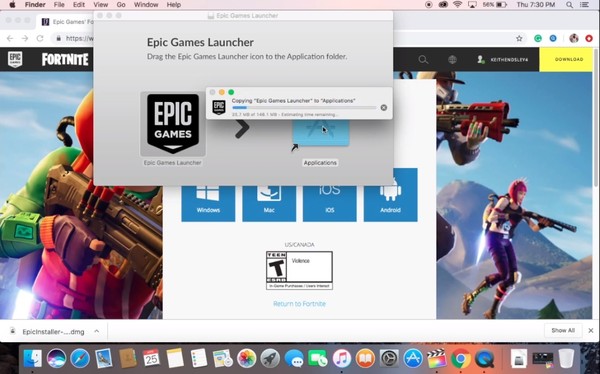Launch Google Chrome from the Dock

(x=461, y=359)
